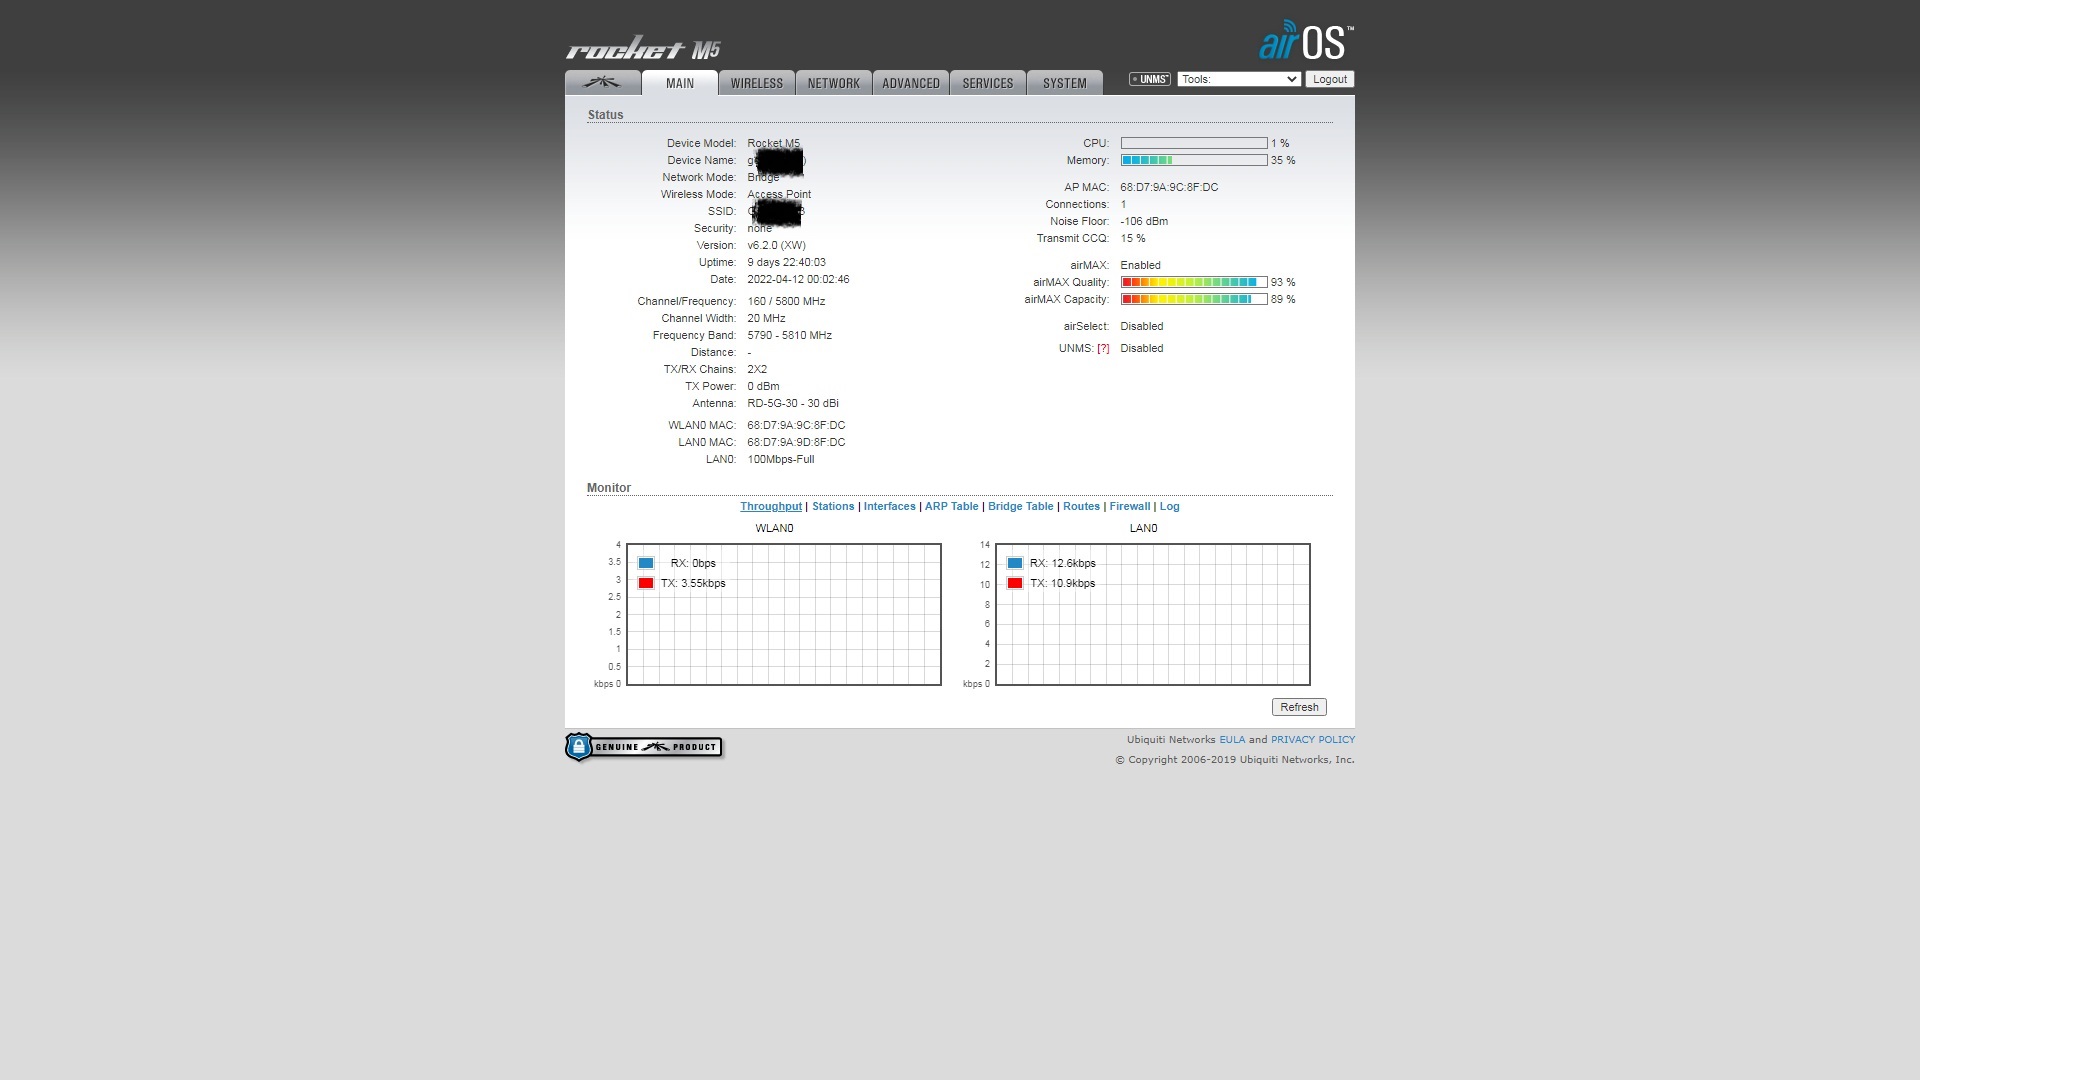Click the date value 2022-04-12 00:02:46

798,279
